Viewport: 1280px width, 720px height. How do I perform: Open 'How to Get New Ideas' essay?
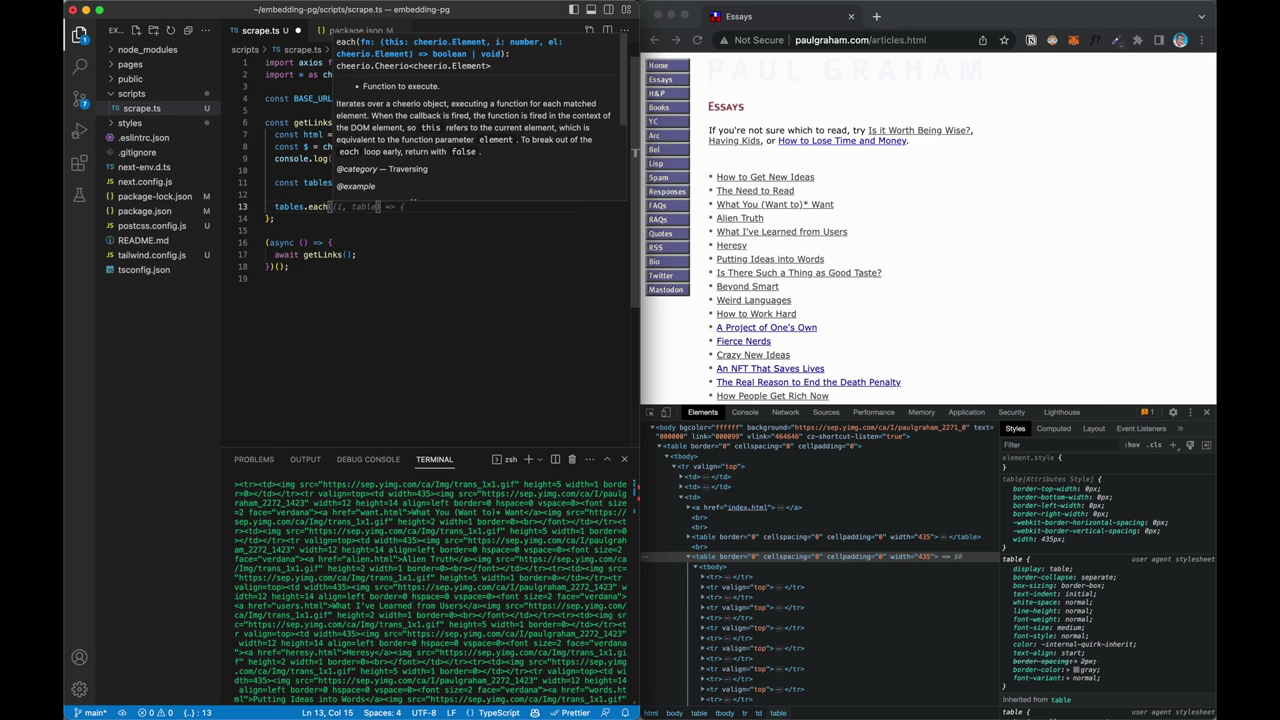pos(765,177)
